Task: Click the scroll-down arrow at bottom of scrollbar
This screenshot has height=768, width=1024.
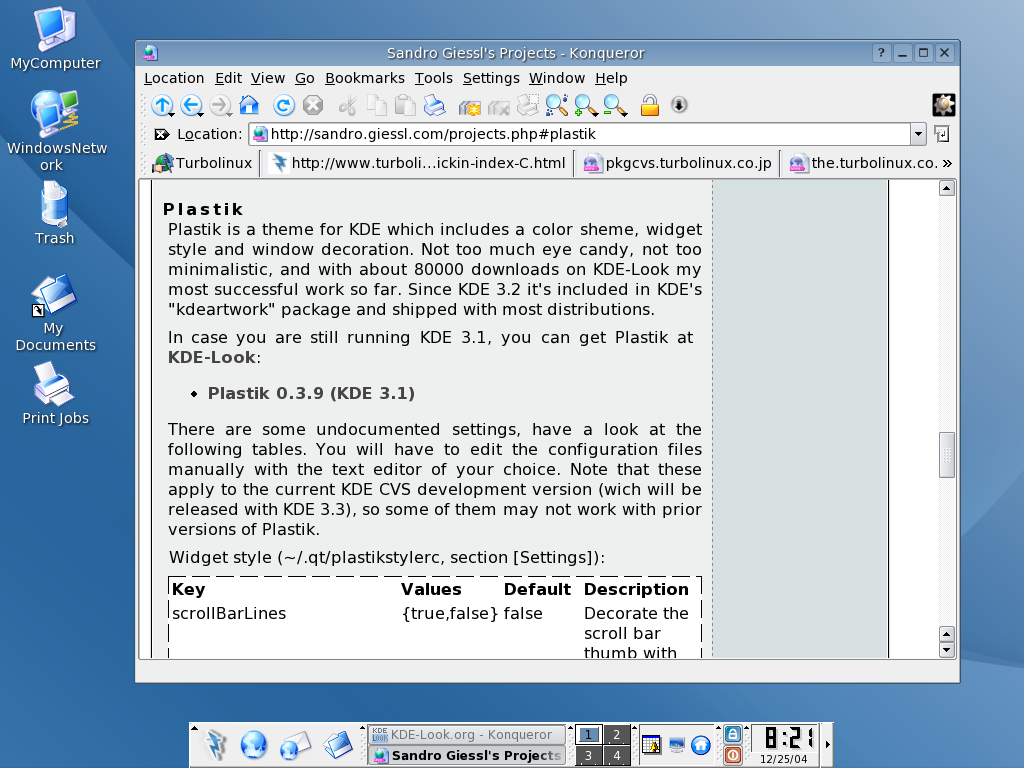Action: (x=947, y=650)
